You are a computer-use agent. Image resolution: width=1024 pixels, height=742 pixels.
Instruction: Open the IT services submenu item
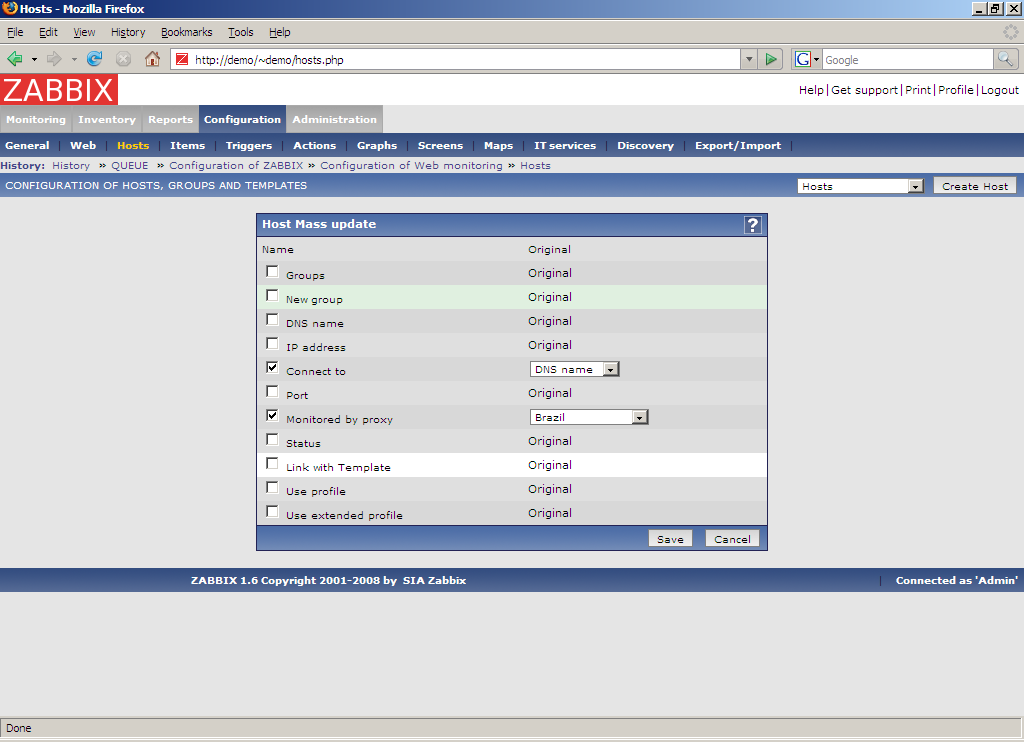click(565, 146)
